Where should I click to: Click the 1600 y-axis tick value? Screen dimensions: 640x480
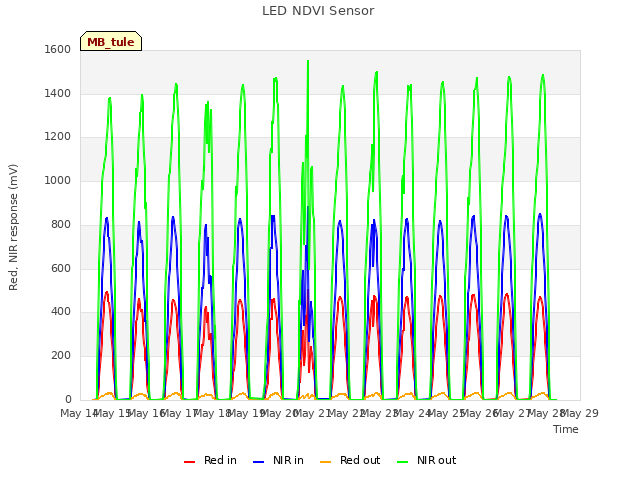pyautogui.click(x=58, y=49)
